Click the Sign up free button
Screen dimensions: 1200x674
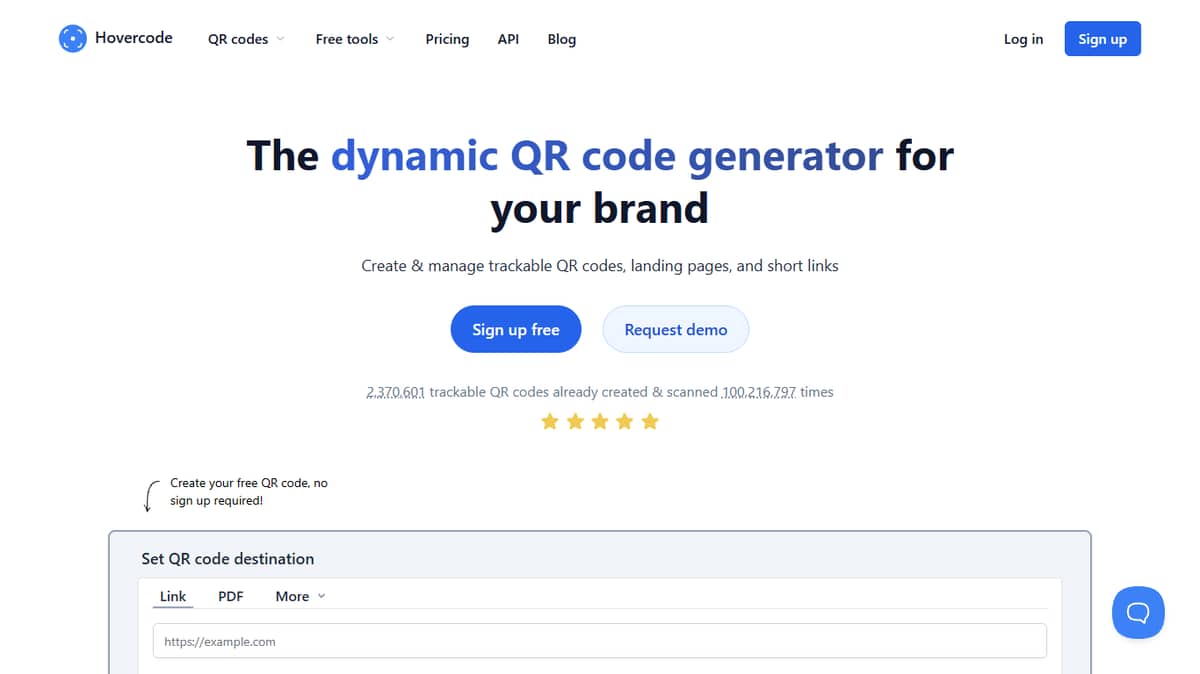pyautogui.click(x=516, y=329)
